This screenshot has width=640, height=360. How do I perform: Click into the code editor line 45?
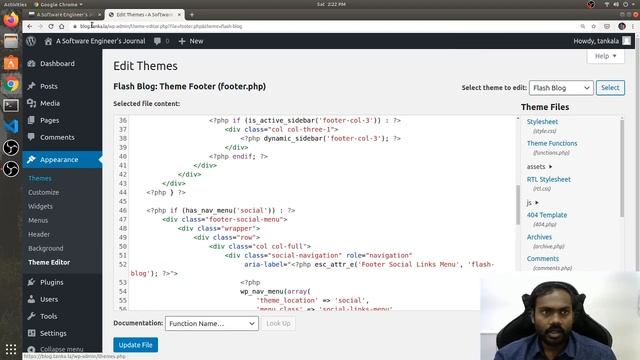(x=322, y=201)
